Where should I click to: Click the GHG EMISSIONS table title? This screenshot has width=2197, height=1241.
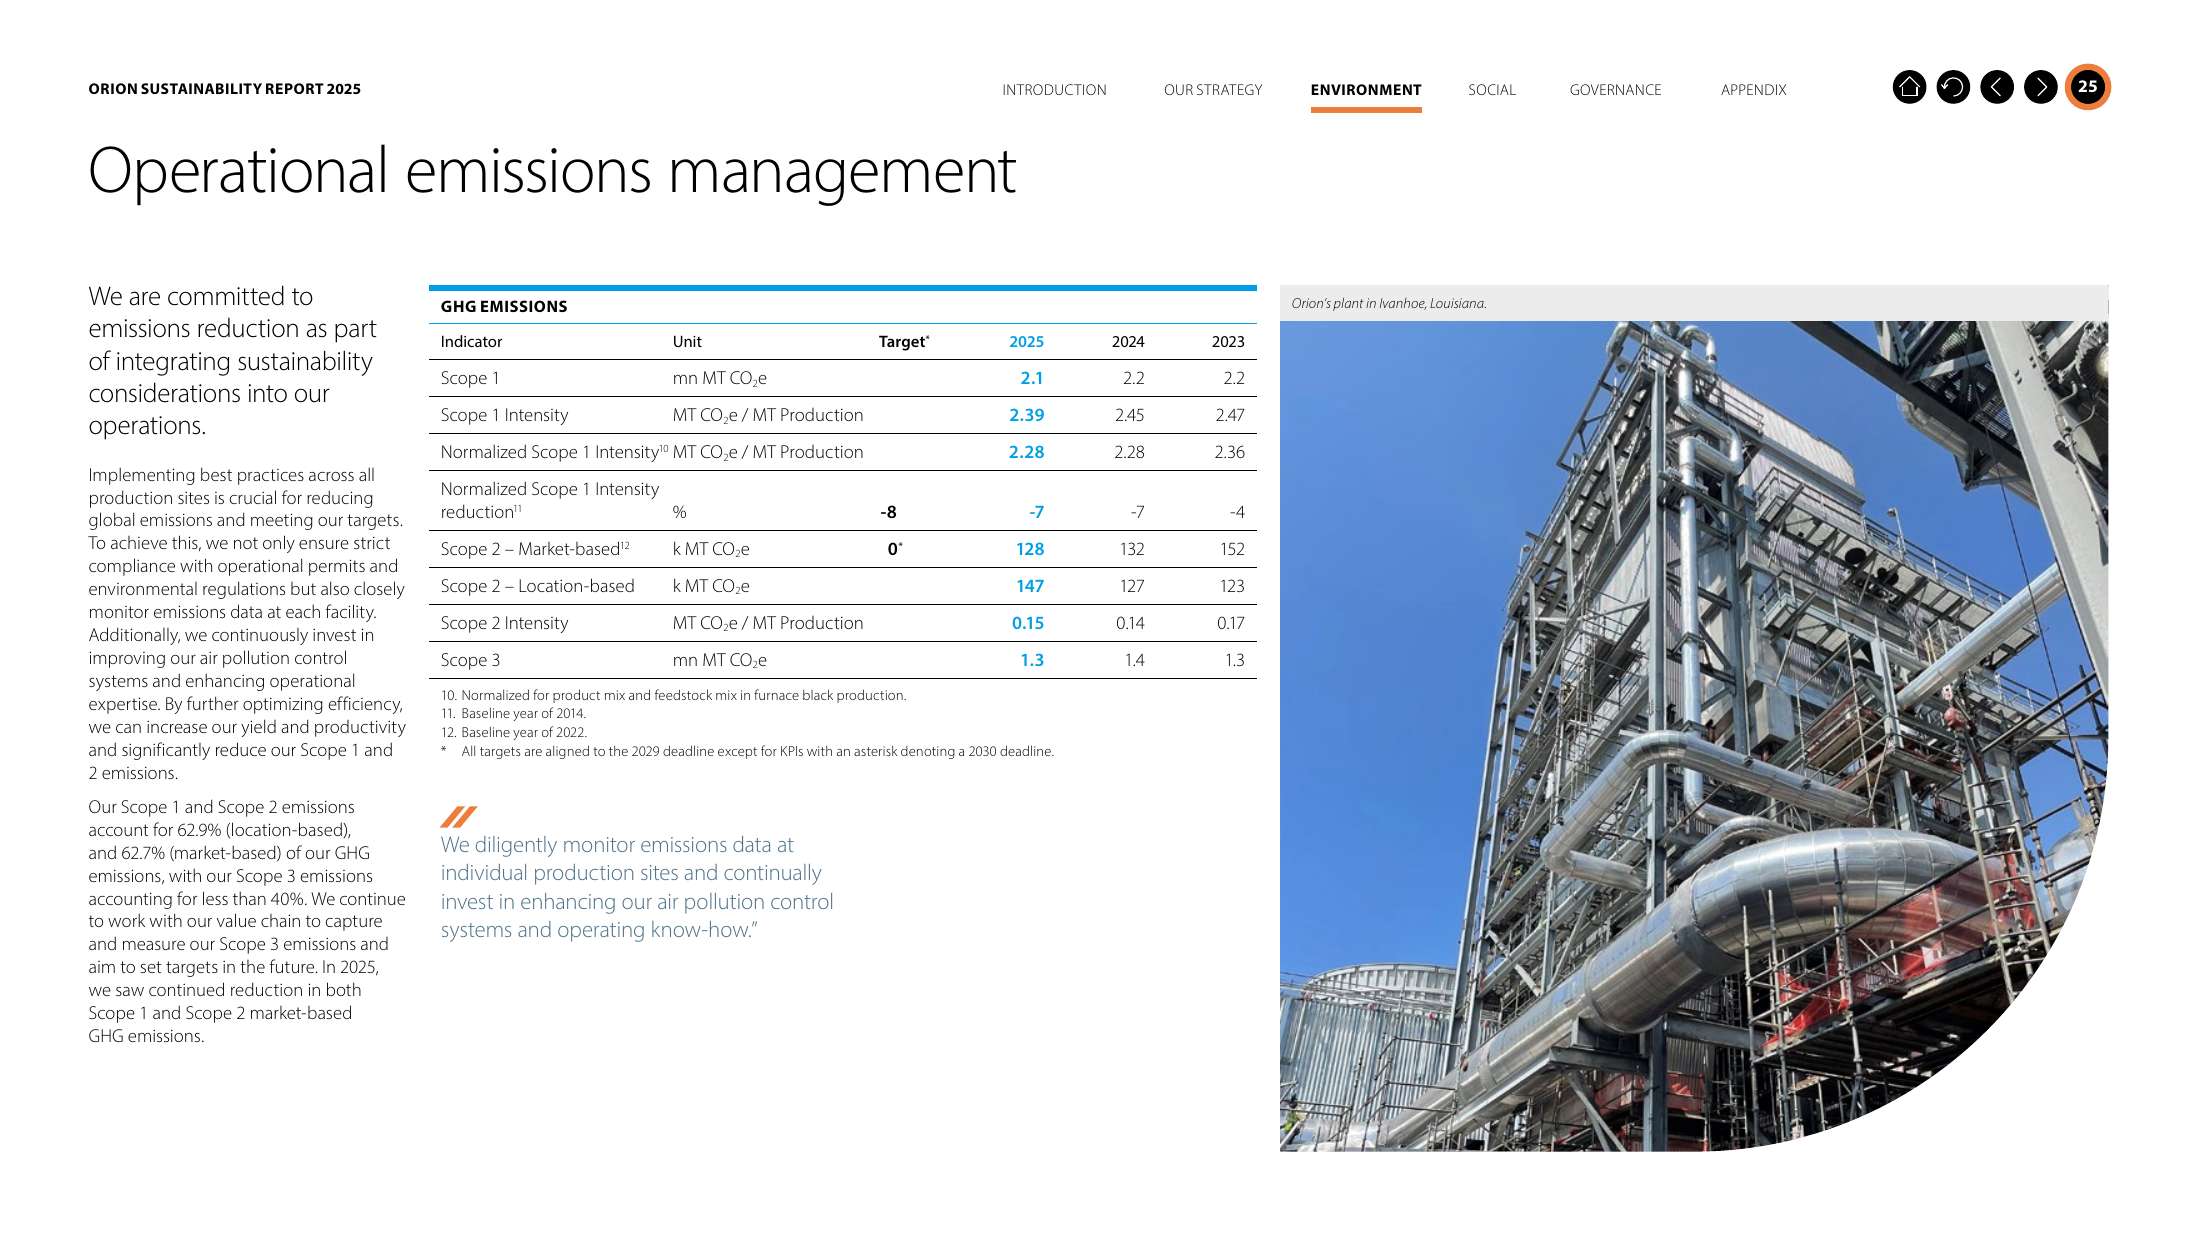[504, 307]
